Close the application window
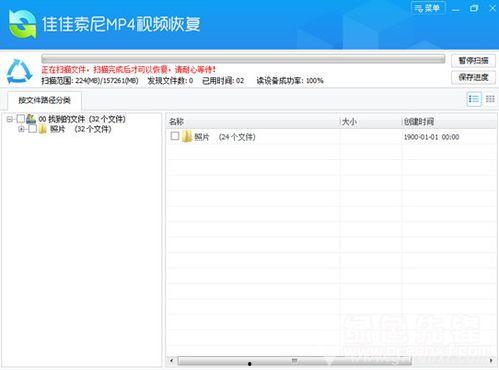This screenshot has width=499, height=370. coord(492,9)
